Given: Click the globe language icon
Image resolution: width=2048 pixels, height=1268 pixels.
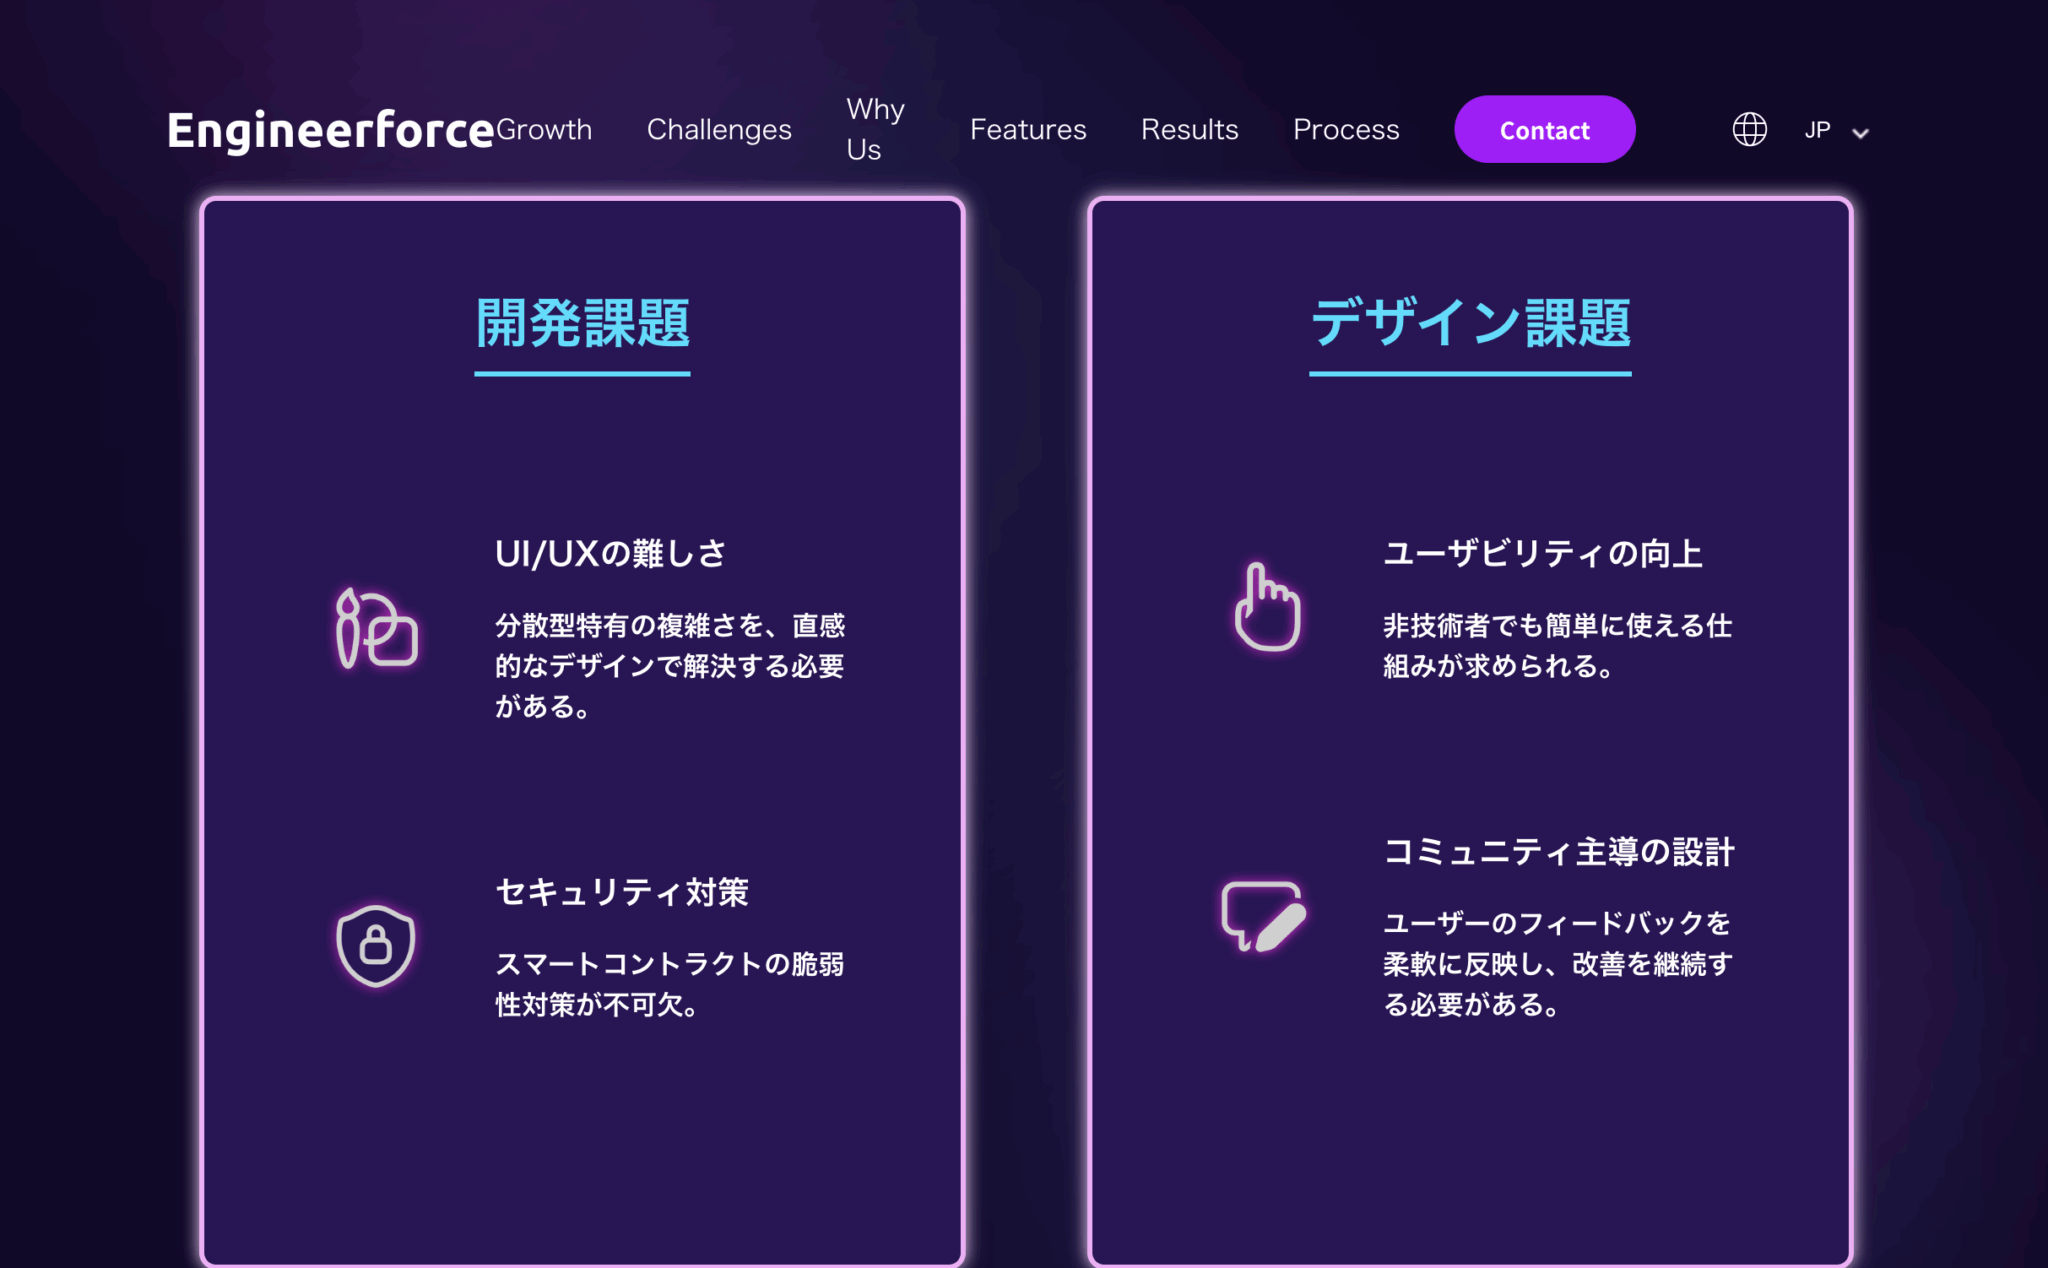Looking at the screenshot, I should coord(1750,129).
